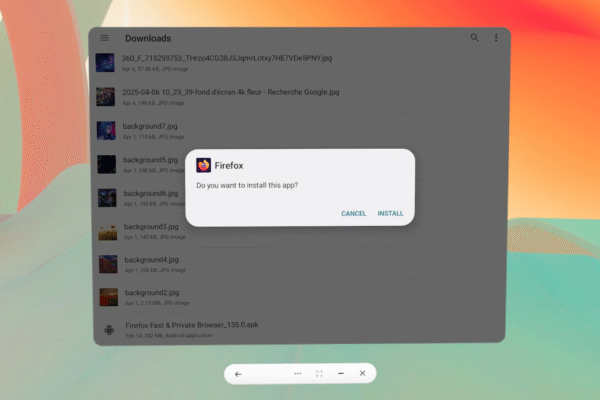Dismiss dialog with the CANCEL button
The height and width of the screenshot is (400, 600).
pyautogui.click(x=354, y=213)
